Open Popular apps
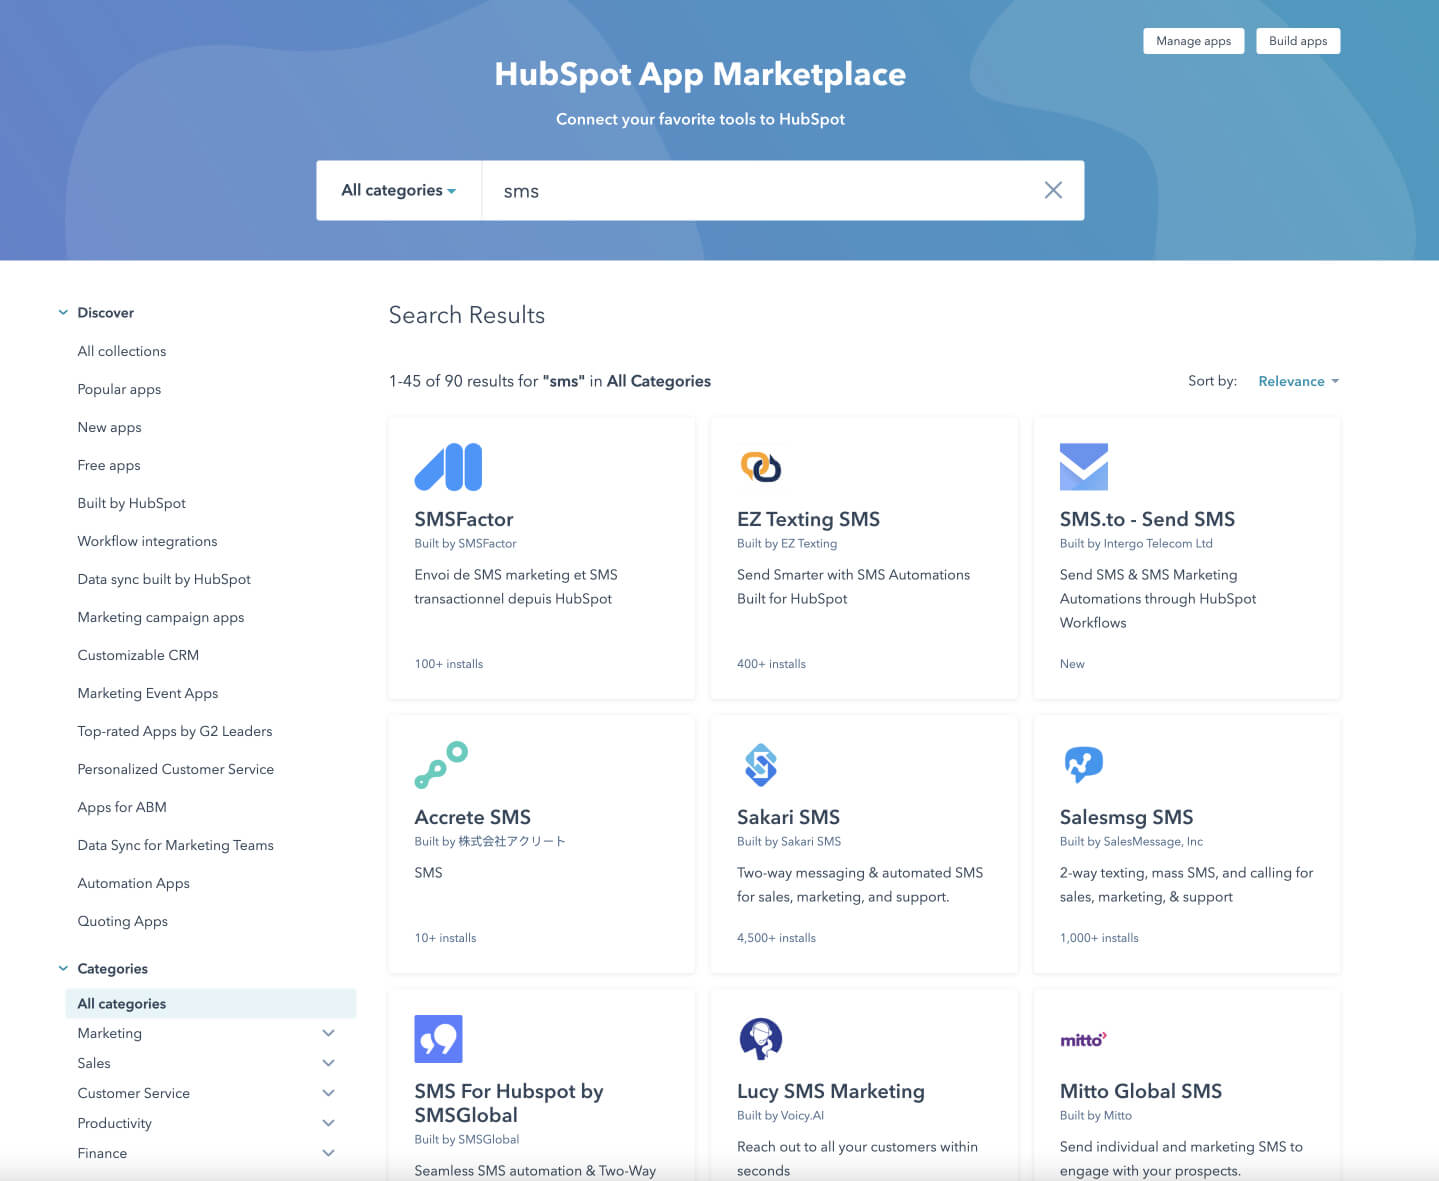The height and width of the screenshot is (1181, 1439). [119, 389]
